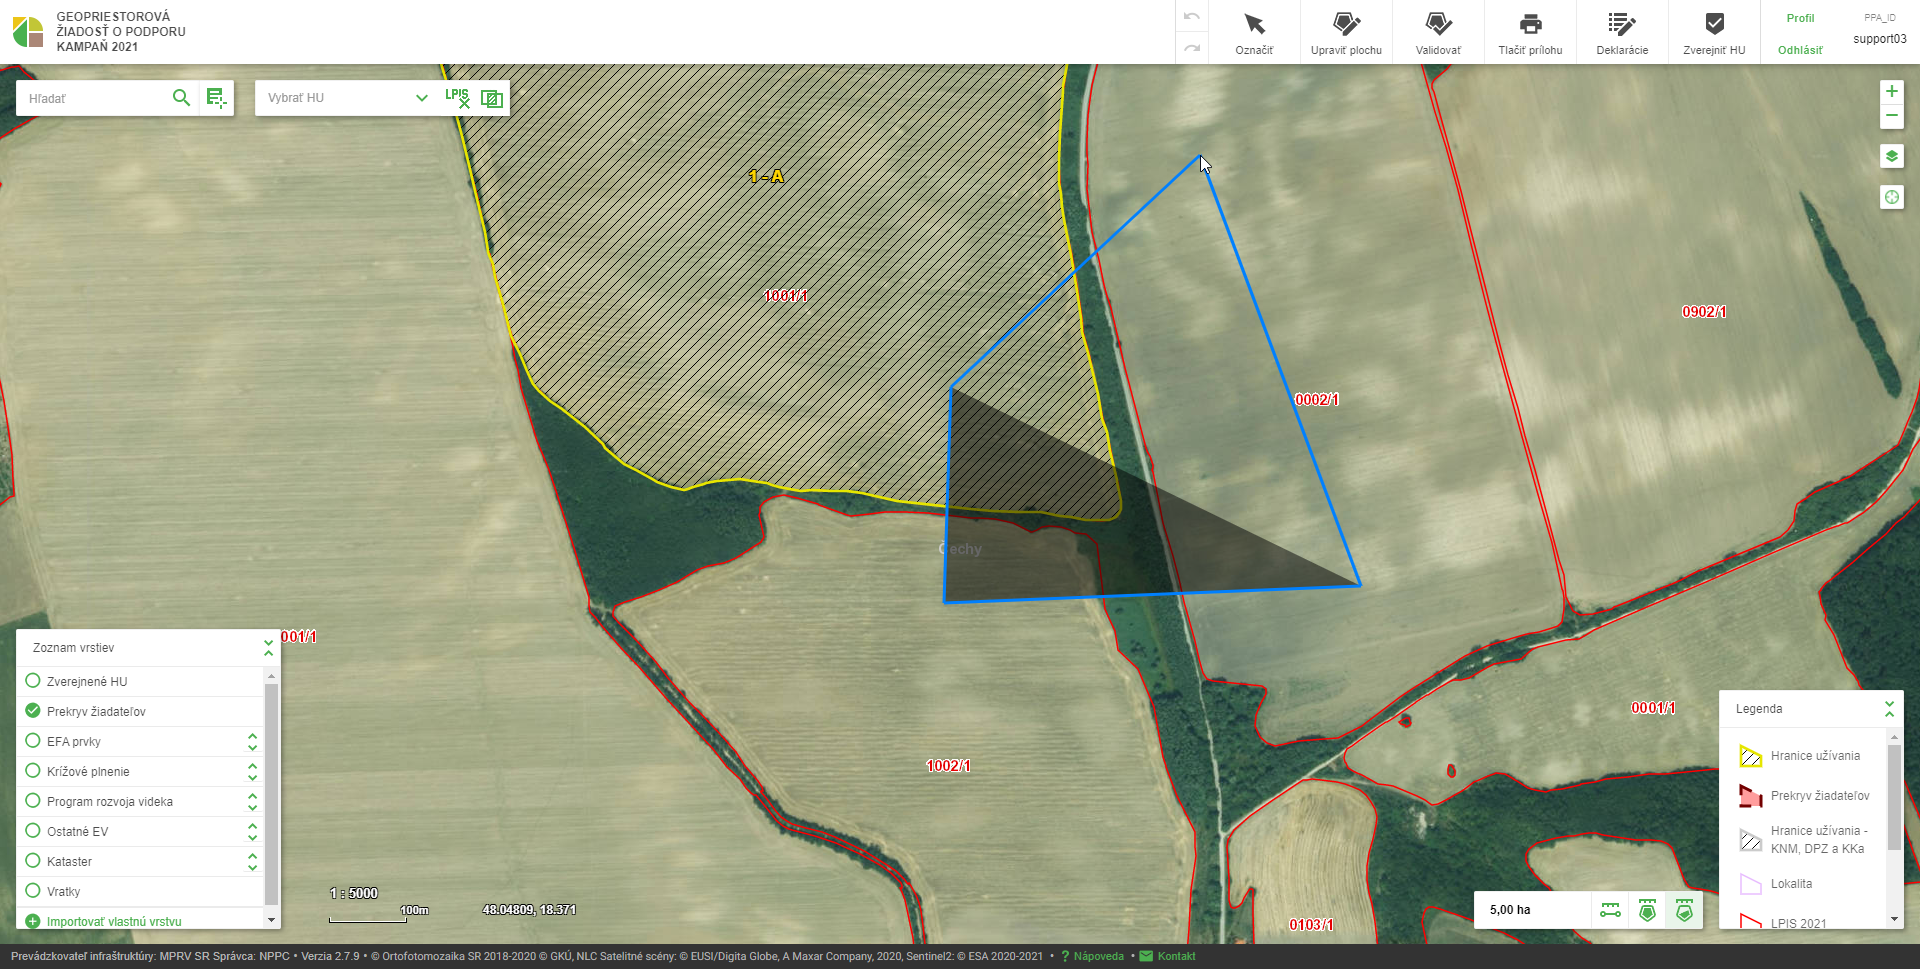Expand Krížové plnenie sublayers
Viewport: 1920px width, 969px height.
(x=252, y=771)
